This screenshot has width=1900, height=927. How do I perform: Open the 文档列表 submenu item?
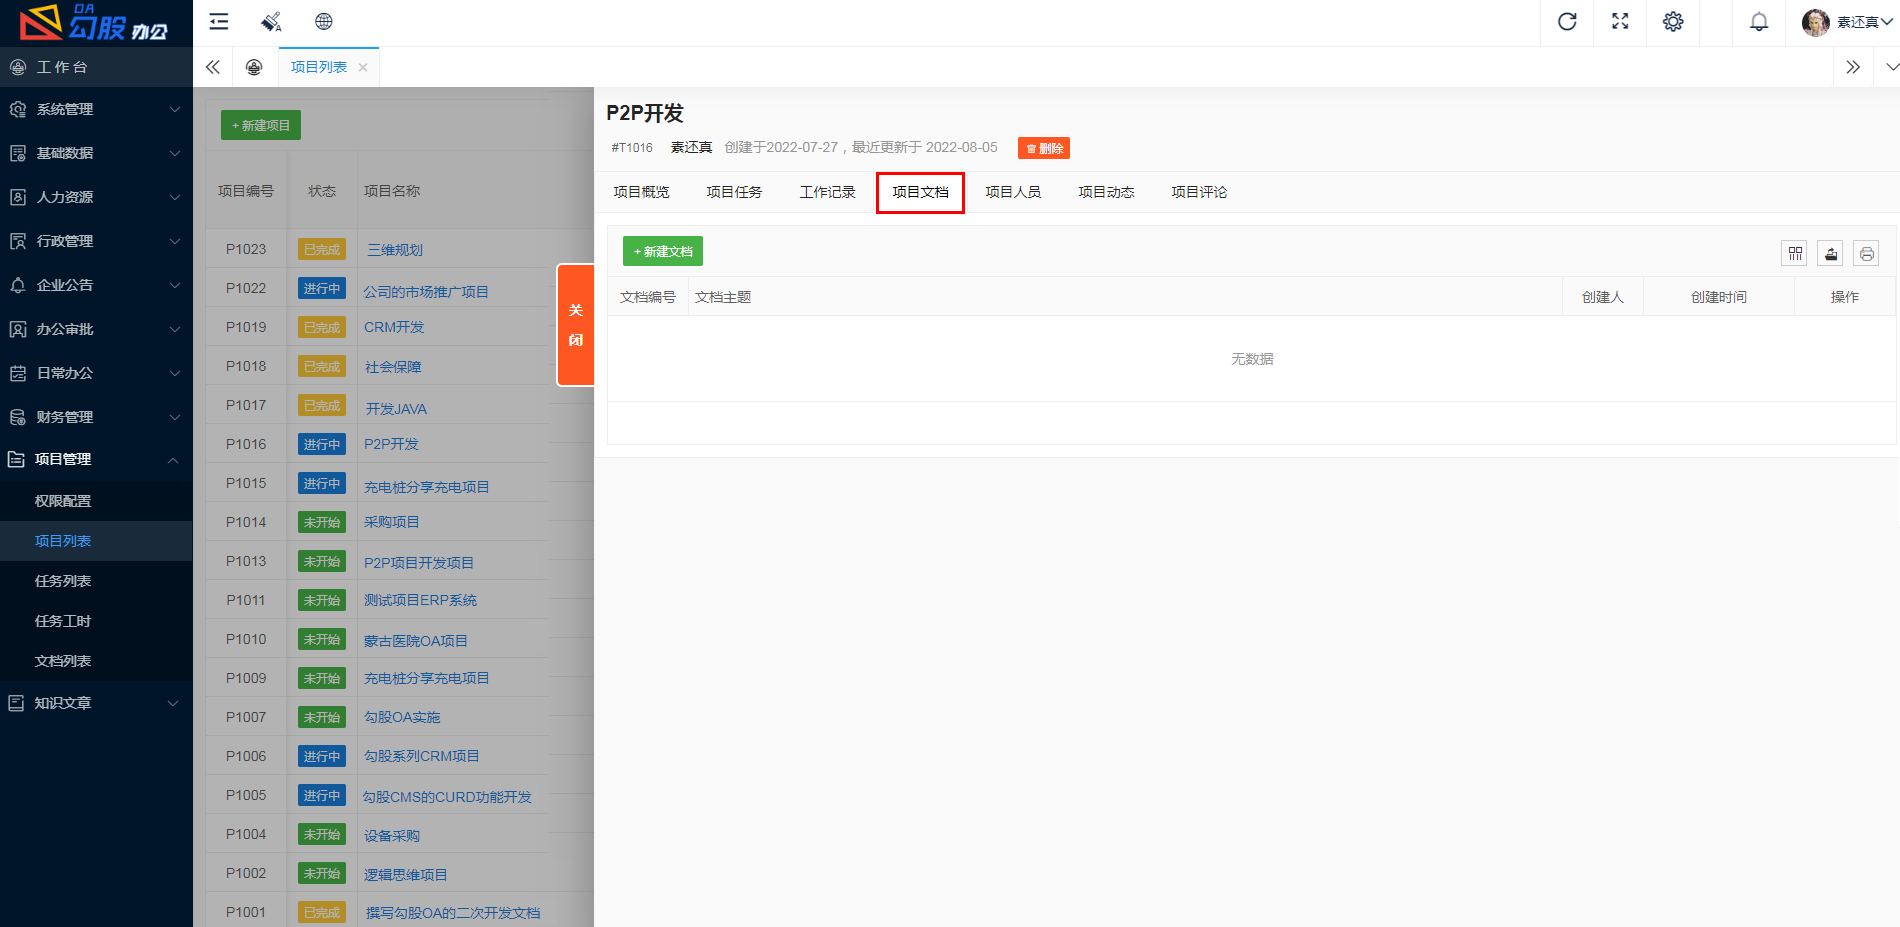click(x=63, y=661)
